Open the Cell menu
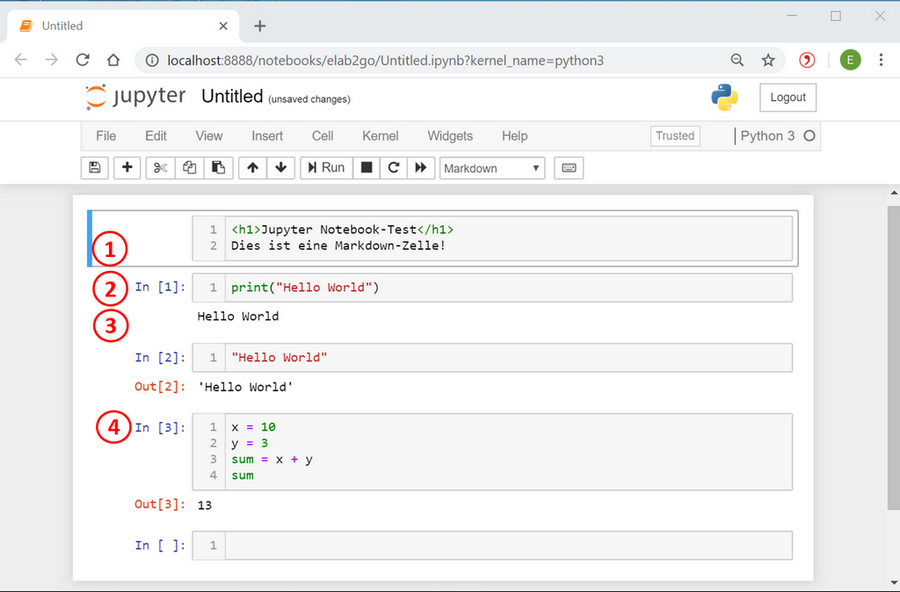Screen dimensions: 900x592 [323, 136]
